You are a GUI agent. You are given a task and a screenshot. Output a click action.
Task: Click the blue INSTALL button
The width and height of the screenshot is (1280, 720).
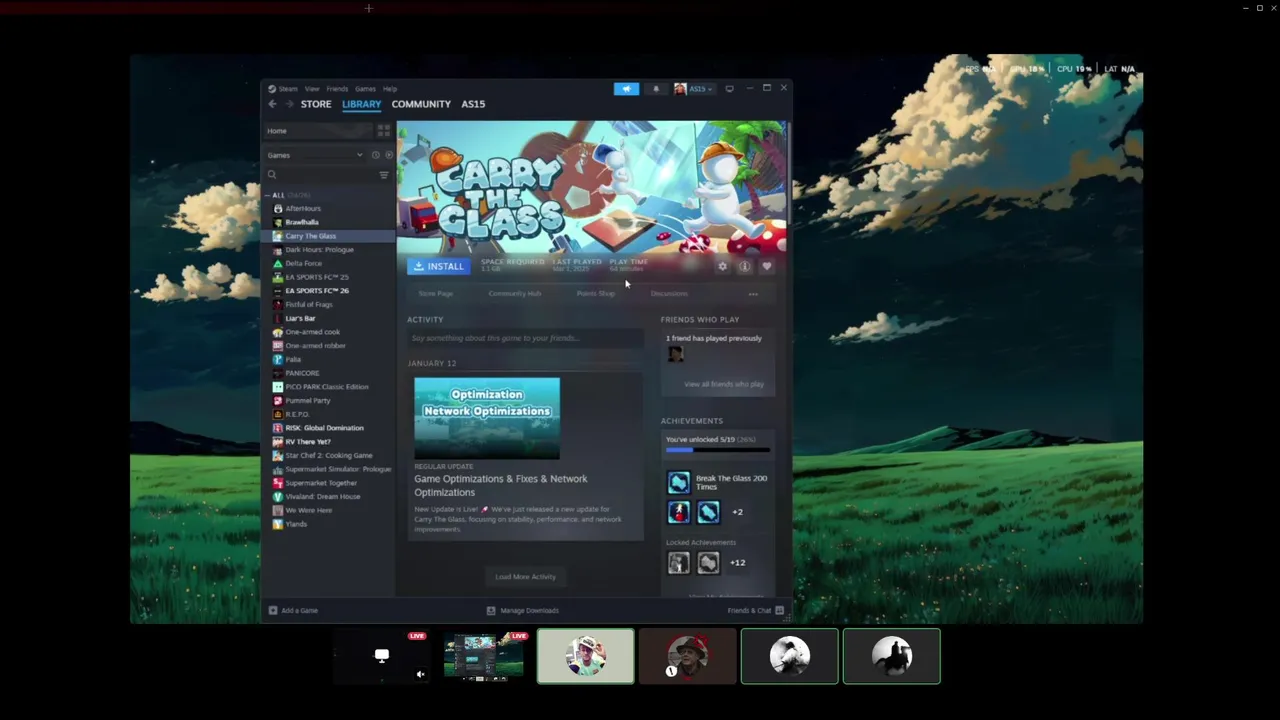[439, 266]
